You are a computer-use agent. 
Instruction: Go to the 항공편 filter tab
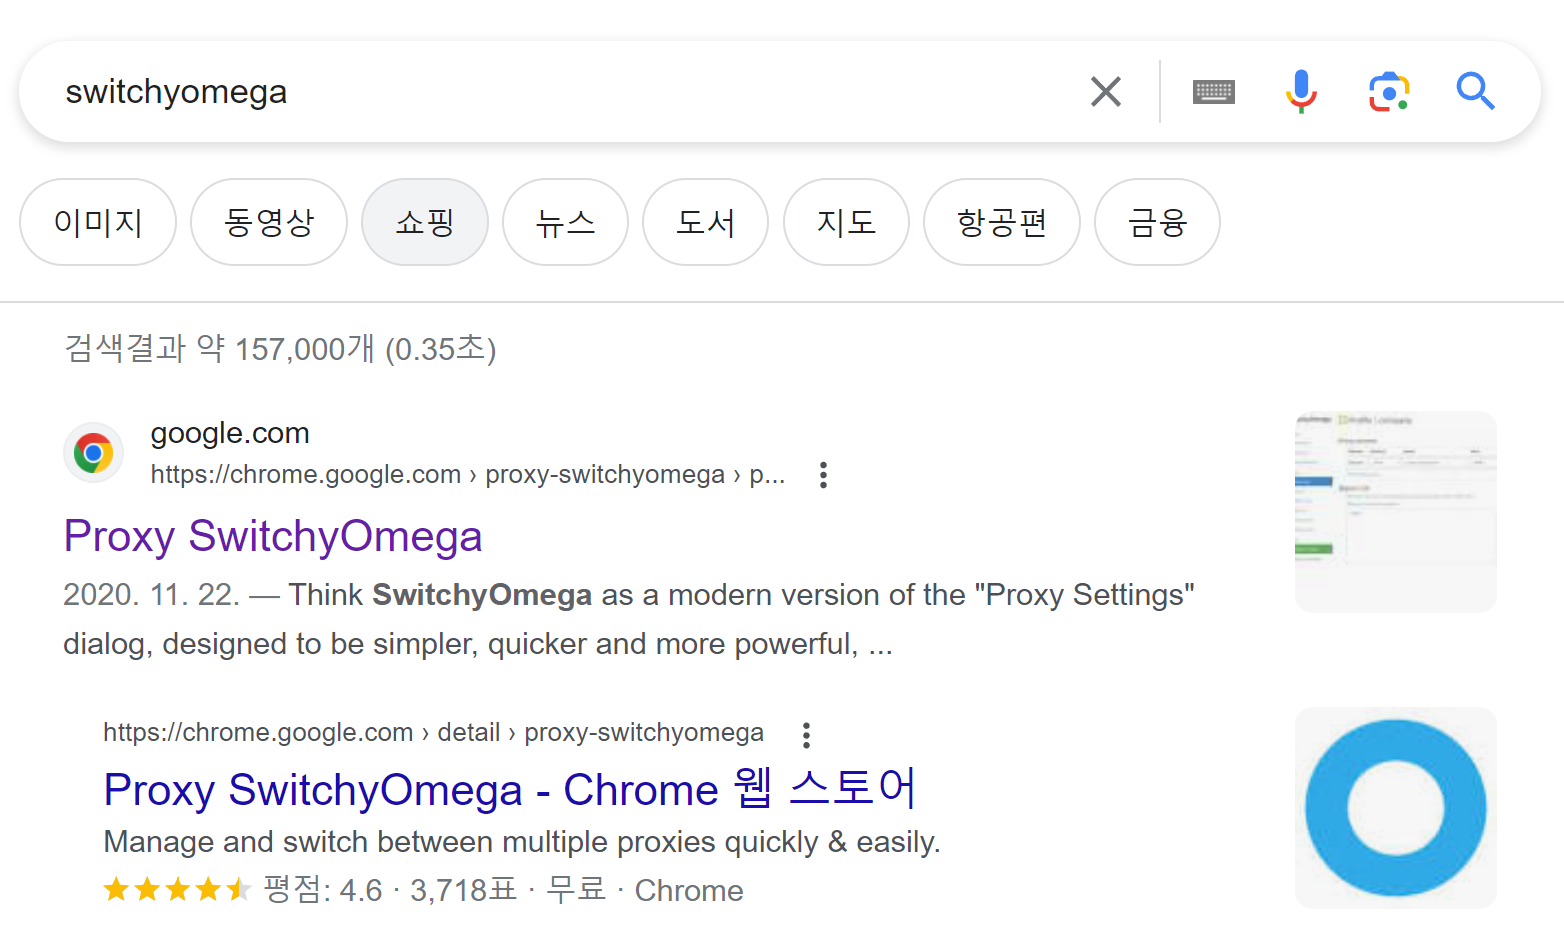[x=1002, y=222]
